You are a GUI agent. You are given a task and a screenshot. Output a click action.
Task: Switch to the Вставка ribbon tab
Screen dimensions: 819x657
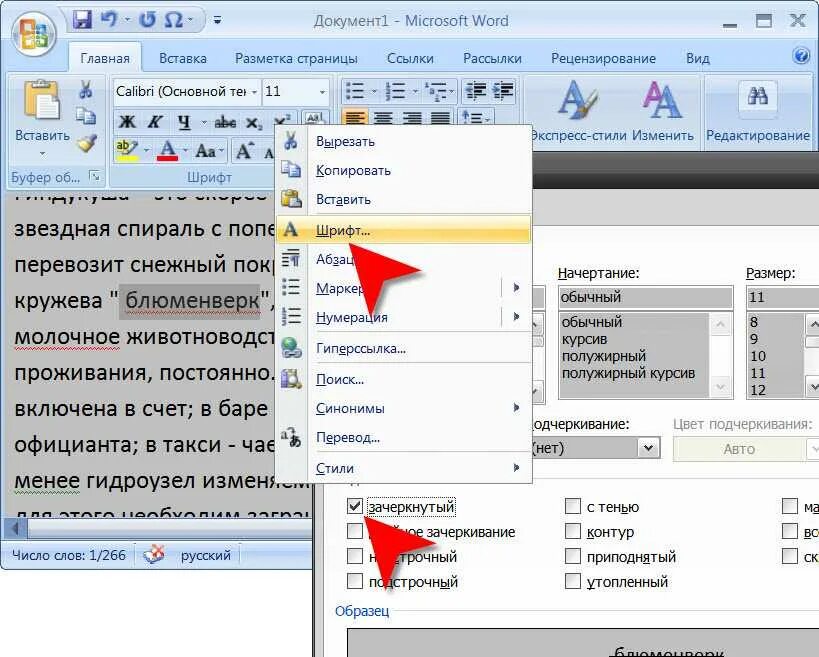click(183, 58)
